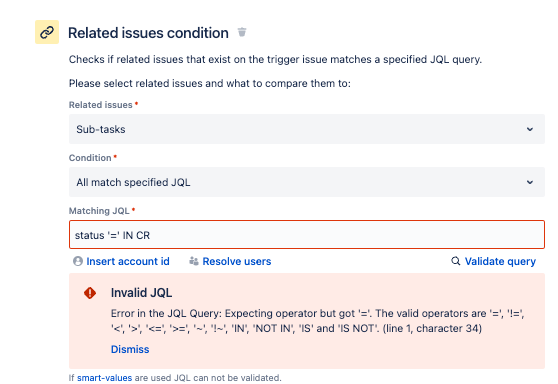
Task: Delete the condition via trash icon
Action: [x=242, y=32]
